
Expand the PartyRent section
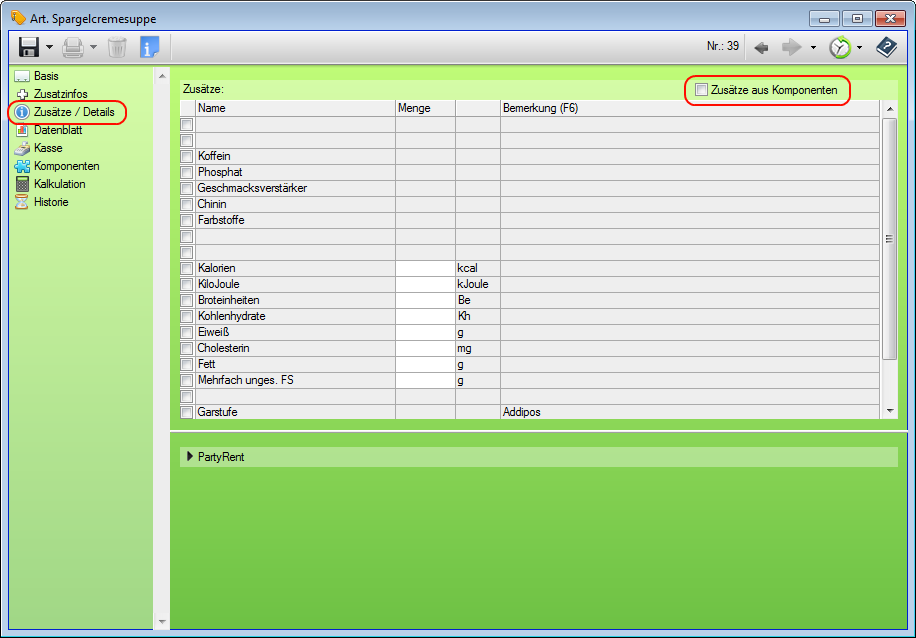click(190, 457)
